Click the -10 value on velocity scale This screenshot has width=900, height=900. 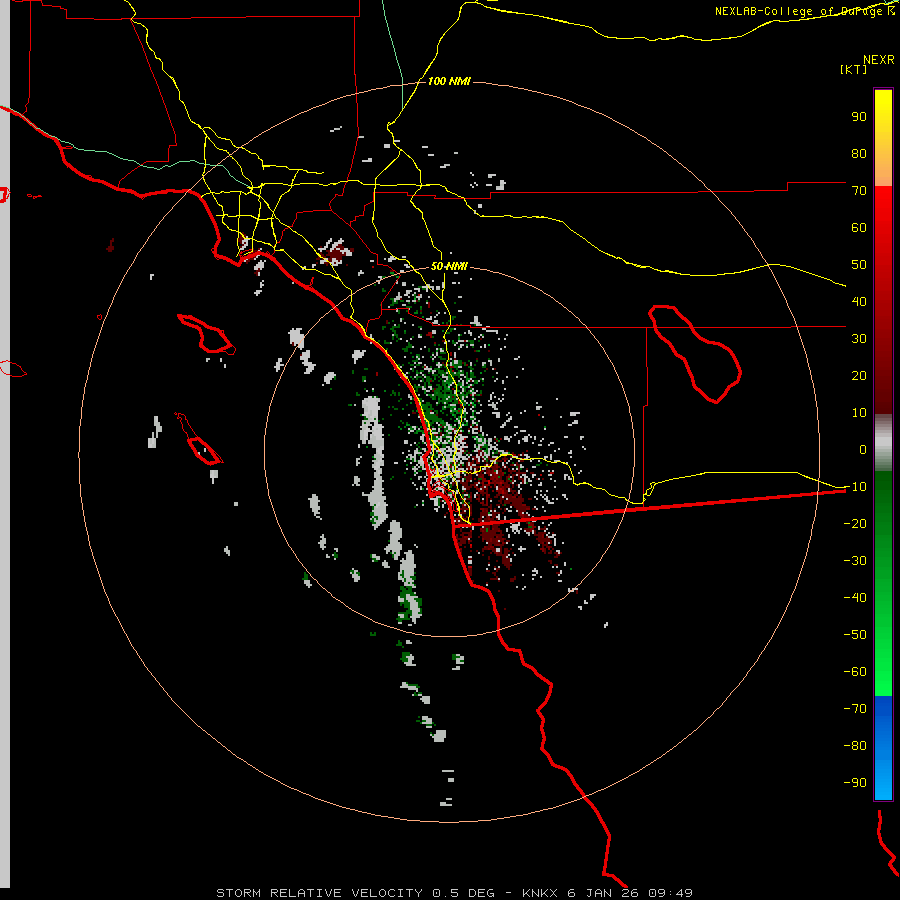(855, 487)
